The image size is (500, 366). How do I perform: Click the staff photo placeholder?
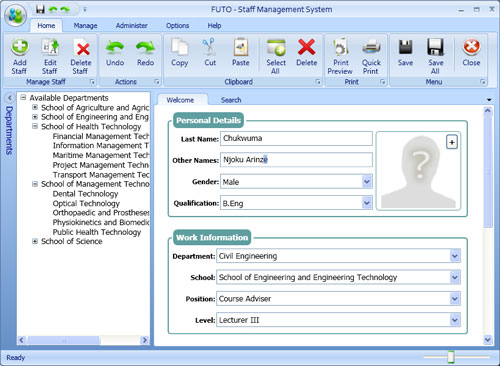pos(418,171)
